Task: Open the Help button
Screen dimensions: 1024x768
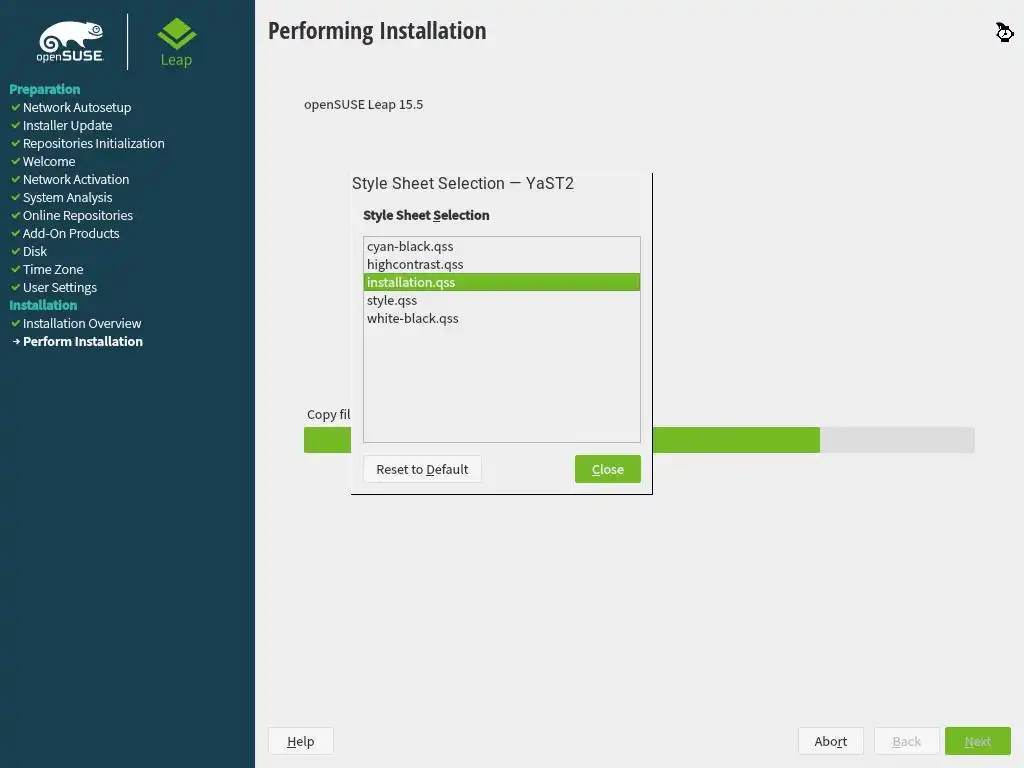Action: point(300,741)
